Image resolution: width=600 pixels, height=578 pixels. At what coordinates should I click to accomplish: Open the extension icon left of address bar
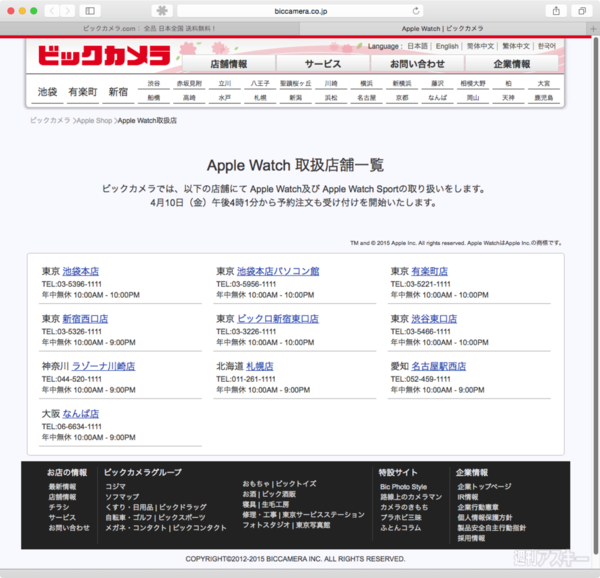point(162,11)
